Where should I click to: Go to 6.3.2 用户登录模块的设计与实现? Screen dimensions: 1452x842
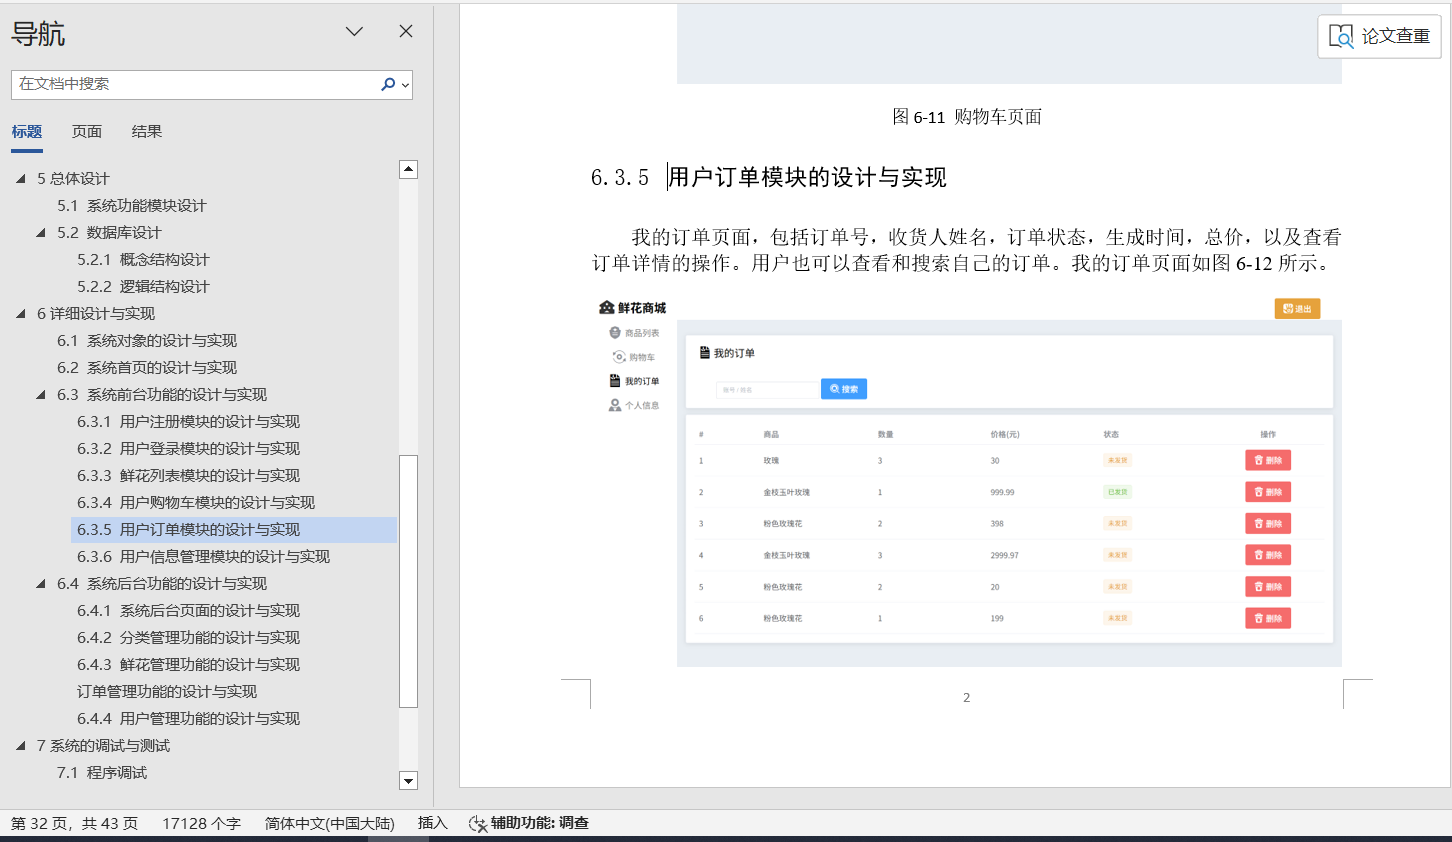(188, 448)
